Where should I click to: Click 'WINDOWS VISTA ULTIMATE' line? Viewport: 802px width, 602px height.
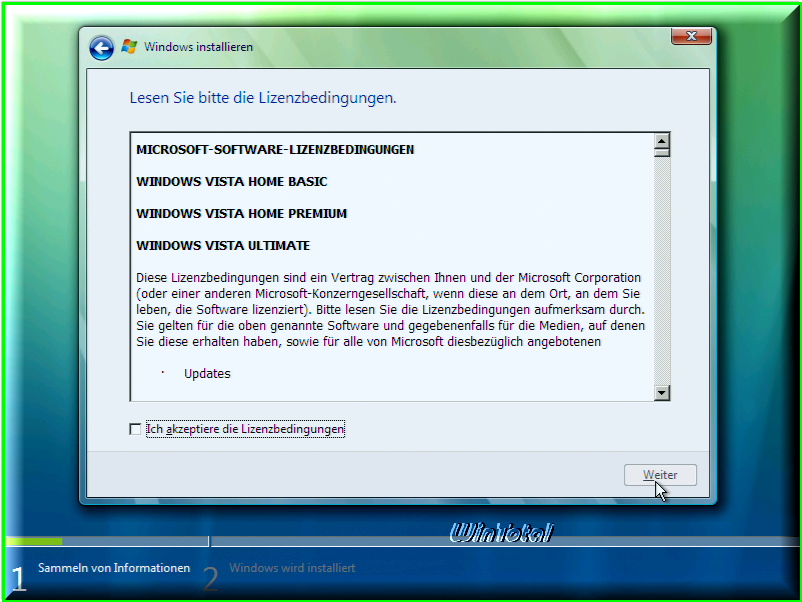(x=223, y=246)
